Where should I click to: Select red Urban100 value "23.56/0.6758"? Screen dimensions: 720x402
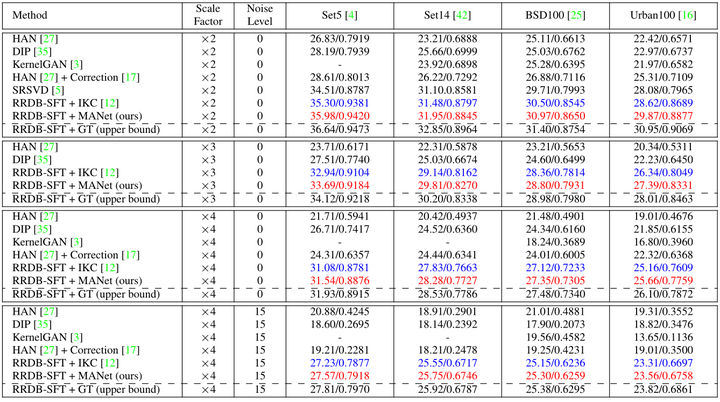[x=664, y=376]
